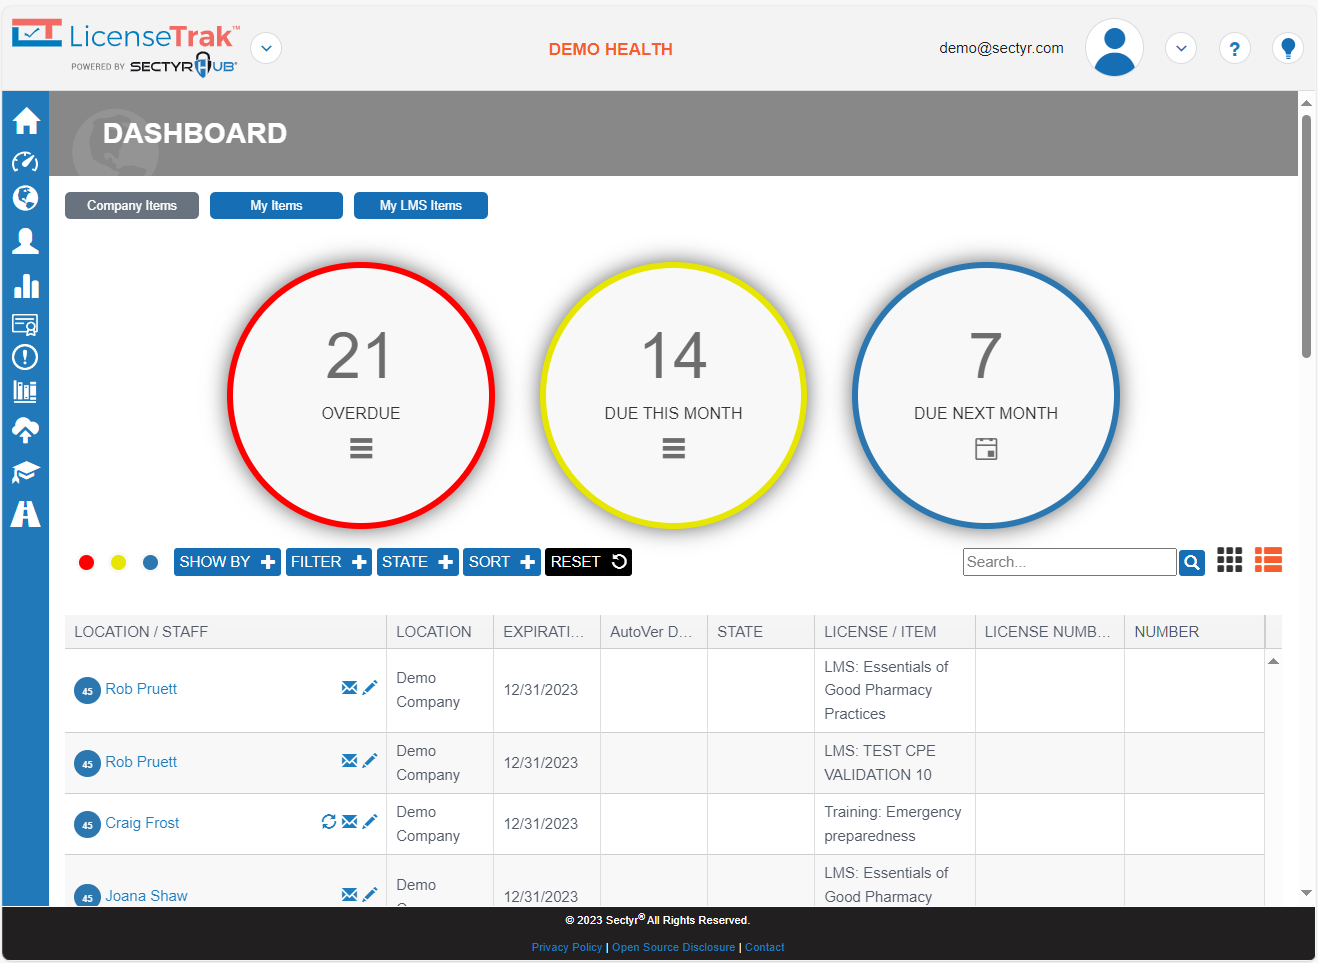Click the LOCATION / STAFF column header
The image size is (1318, 963).
click(226, 632)
